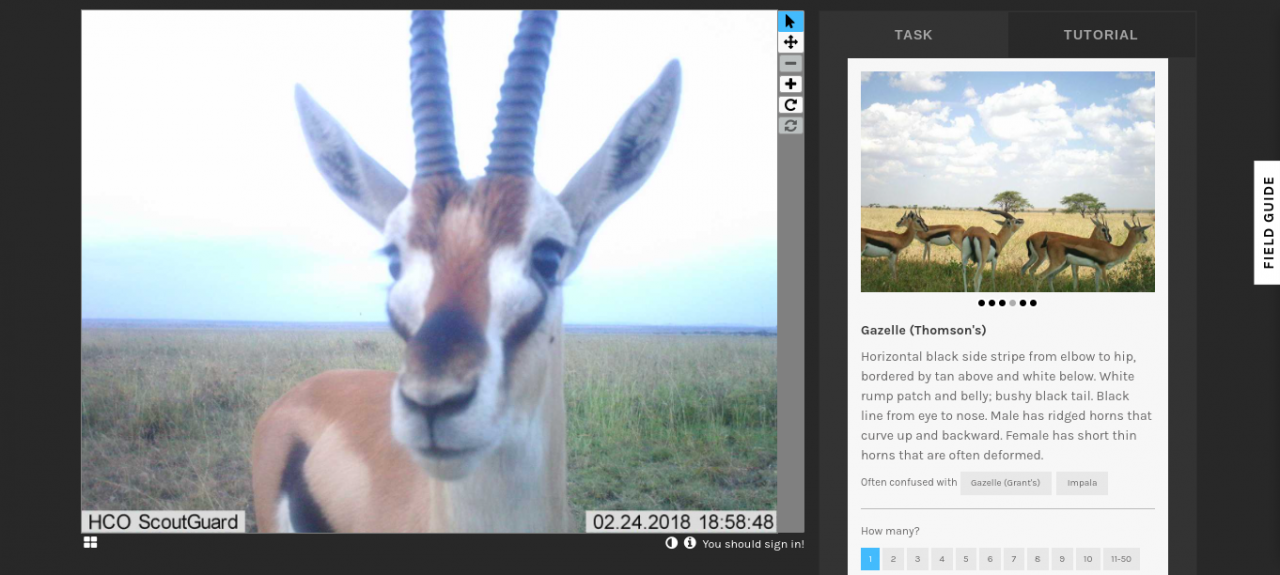This screenshot has height=575, width=1280.
Task: Click the 'Gazelle (Thomson's)' heading
Action: 923,330
